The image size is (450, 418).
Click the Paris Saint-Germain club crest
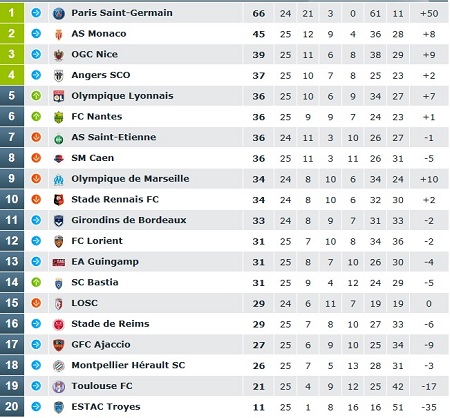[x=59, y=13]
